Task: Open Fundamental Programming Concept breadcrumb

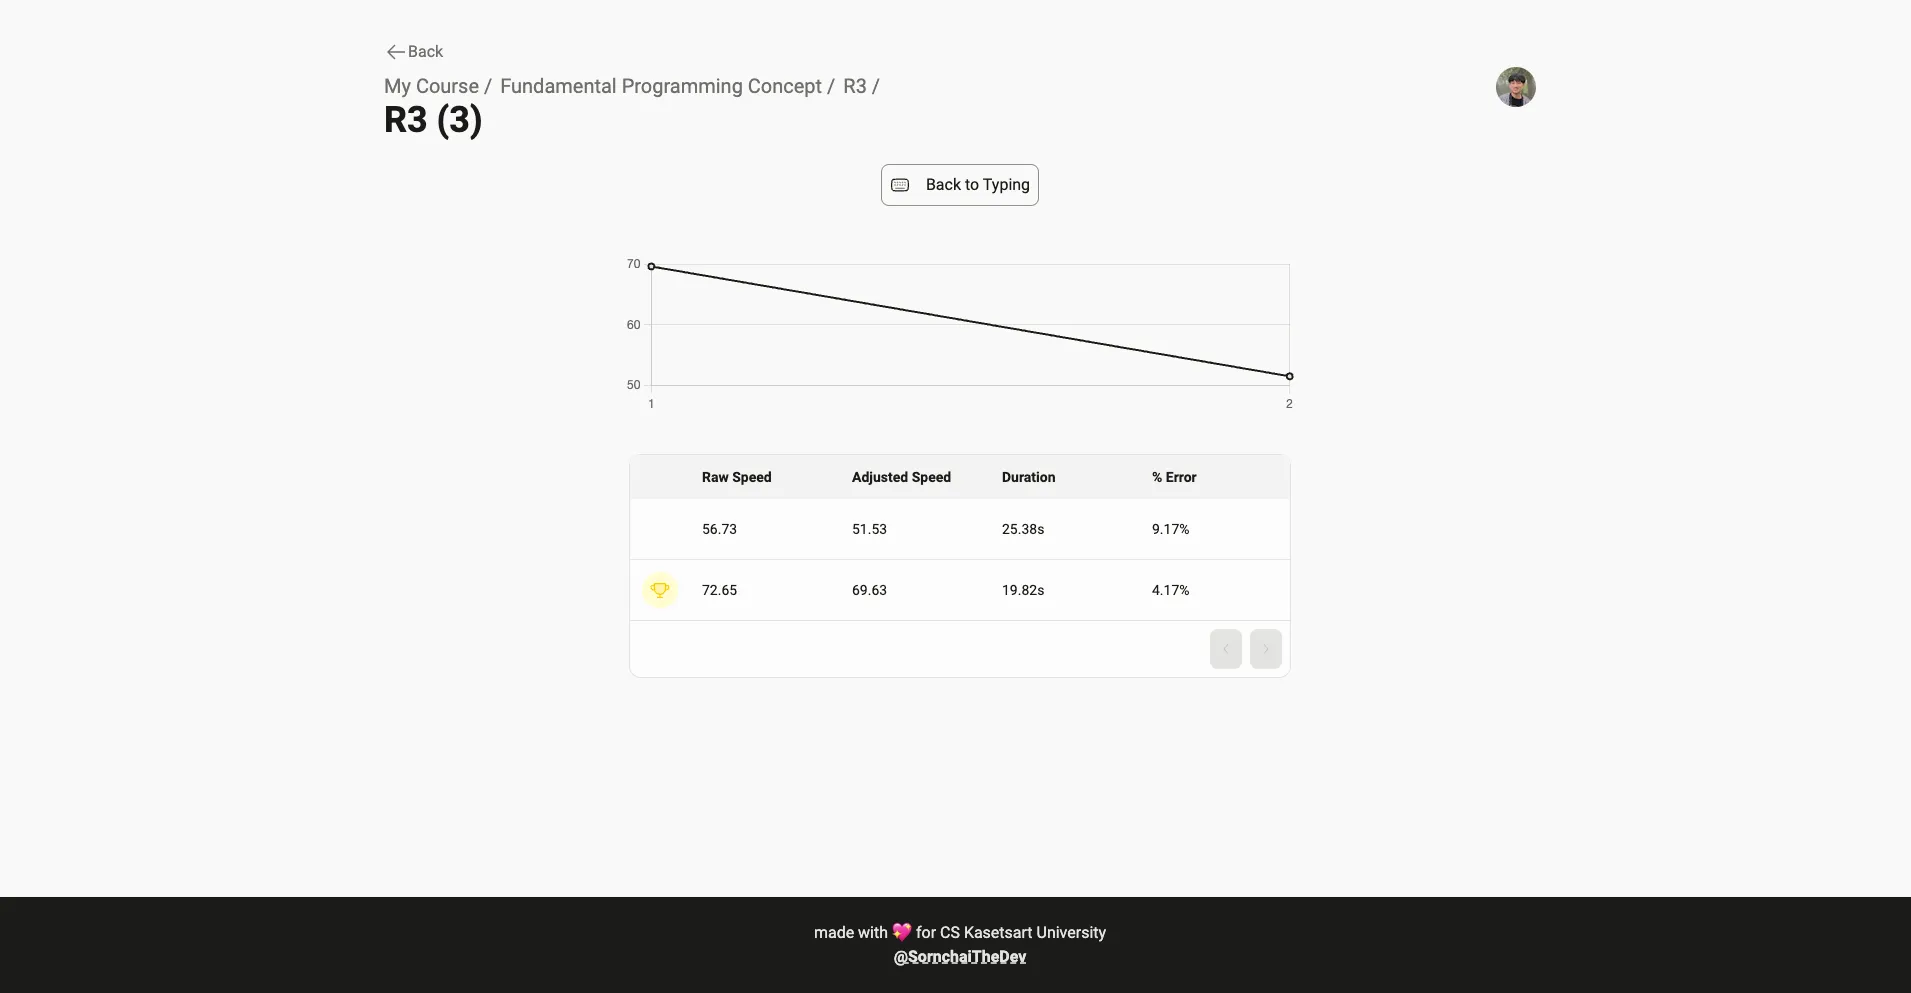Action: (661, 86)
